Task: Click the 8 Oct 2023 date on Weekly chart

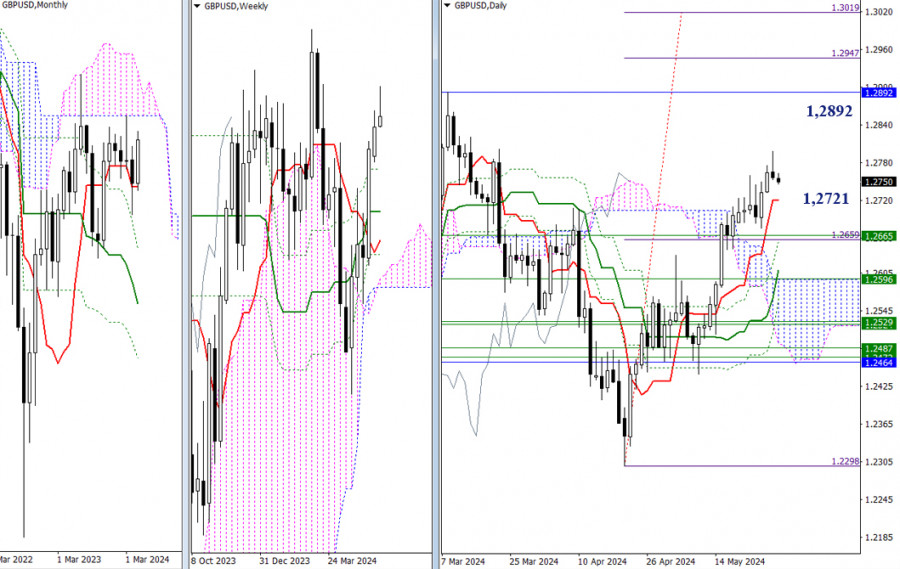Action: coord(213,561)
